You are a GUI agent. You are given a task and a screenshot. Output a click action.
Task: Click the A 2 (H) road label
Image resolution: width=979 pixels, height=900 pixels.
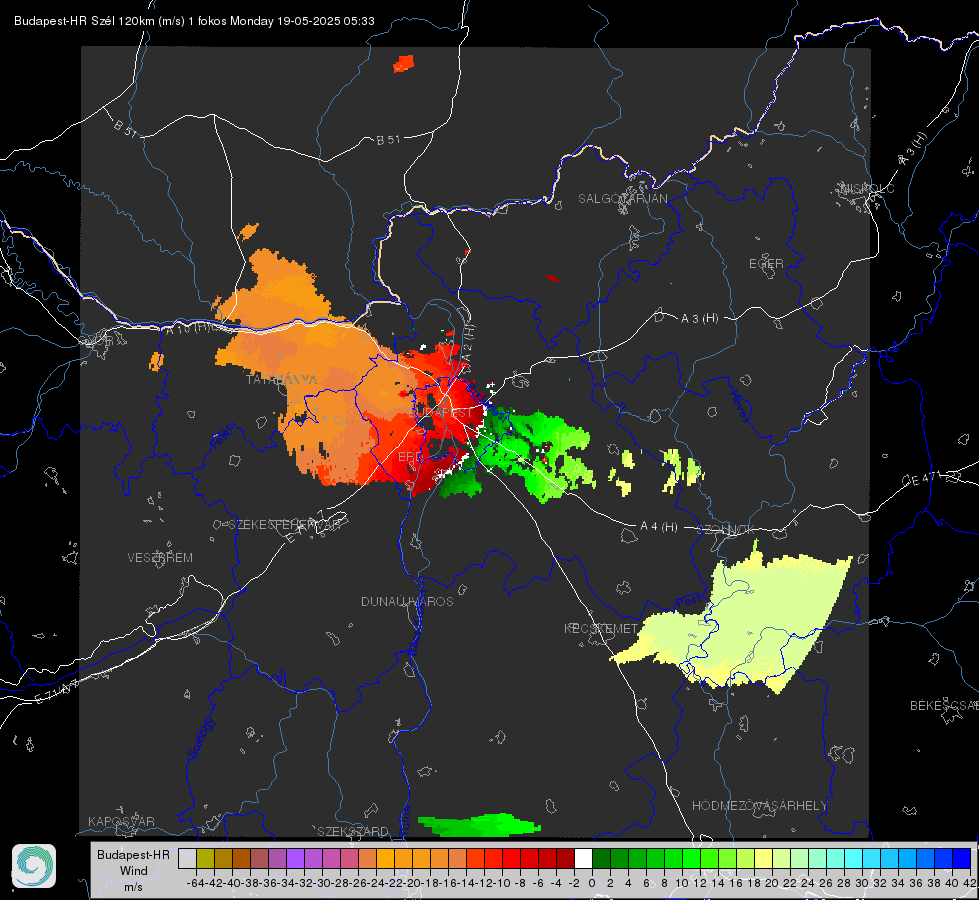coord(468,342)
